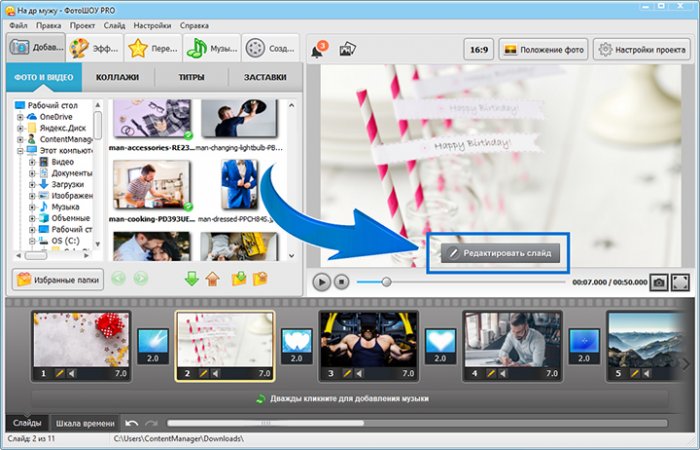Click the undo arrow in bottom bar
Image resolution: width=700 pixels, height=450 pixels.
133,424
